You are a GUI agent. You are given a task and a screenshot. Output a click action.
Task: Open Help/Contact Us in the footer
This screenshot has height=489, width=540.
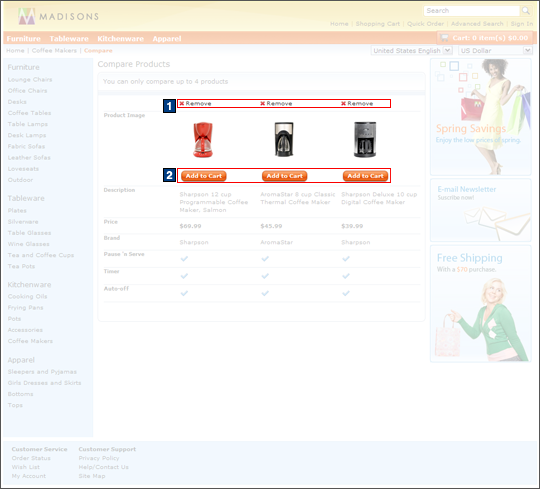click(x=104, y=467)
